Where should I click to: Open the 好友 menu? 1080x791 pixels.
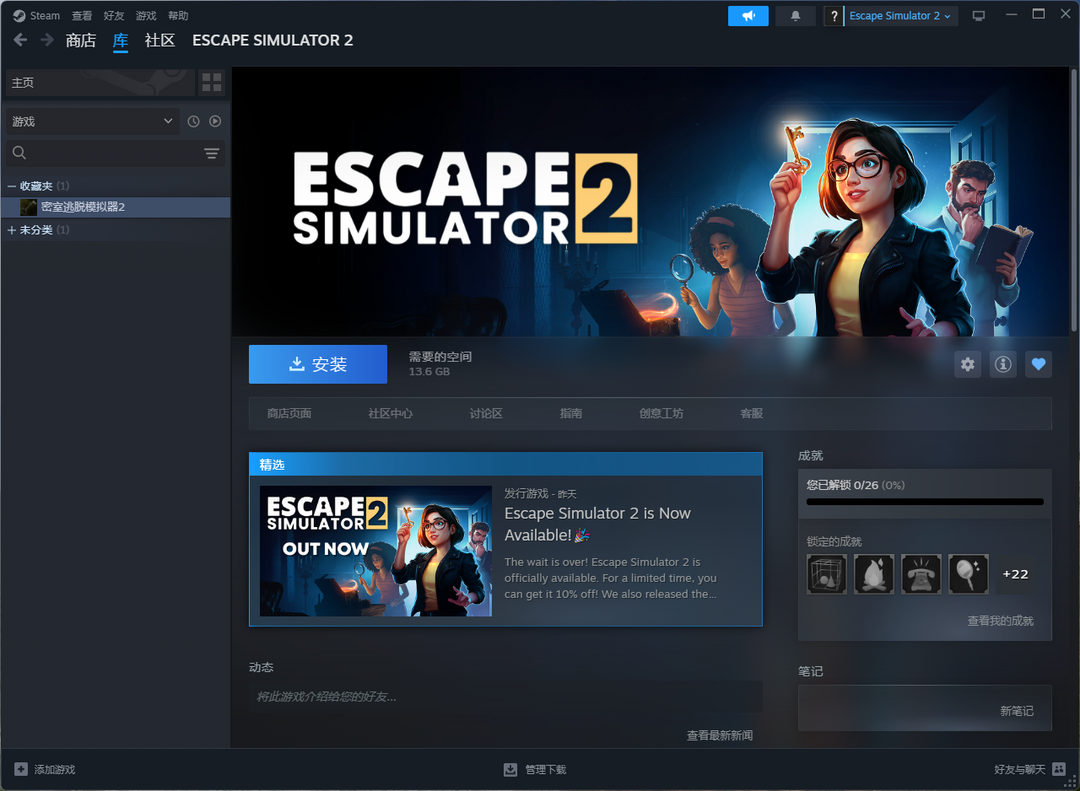(114, 16)
